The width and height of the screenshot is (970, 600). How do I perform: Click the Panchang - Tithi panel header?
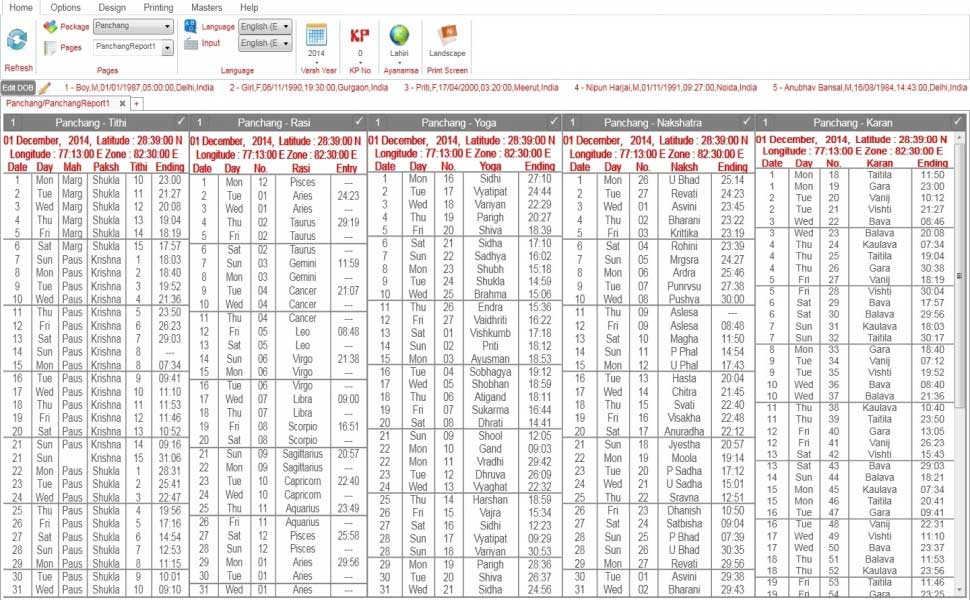tap(95, 122)
